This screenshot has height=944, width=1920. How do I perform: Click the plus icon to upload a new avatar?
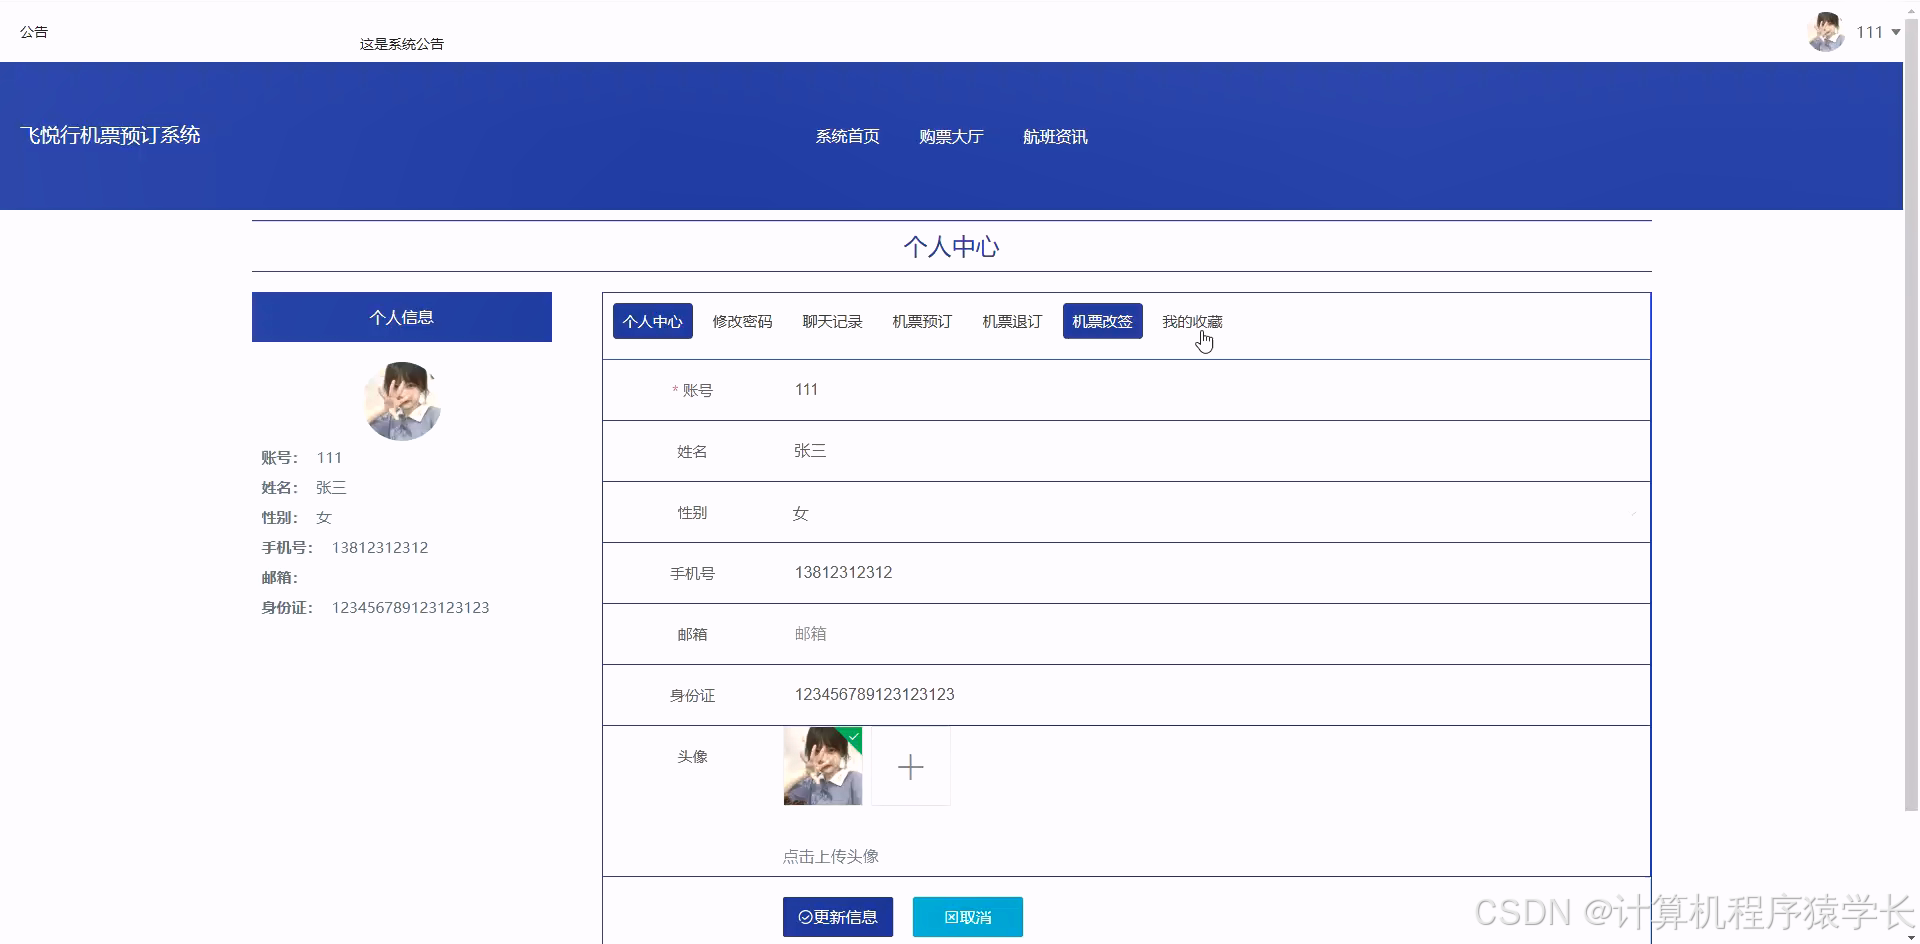[x=909, y=766]
